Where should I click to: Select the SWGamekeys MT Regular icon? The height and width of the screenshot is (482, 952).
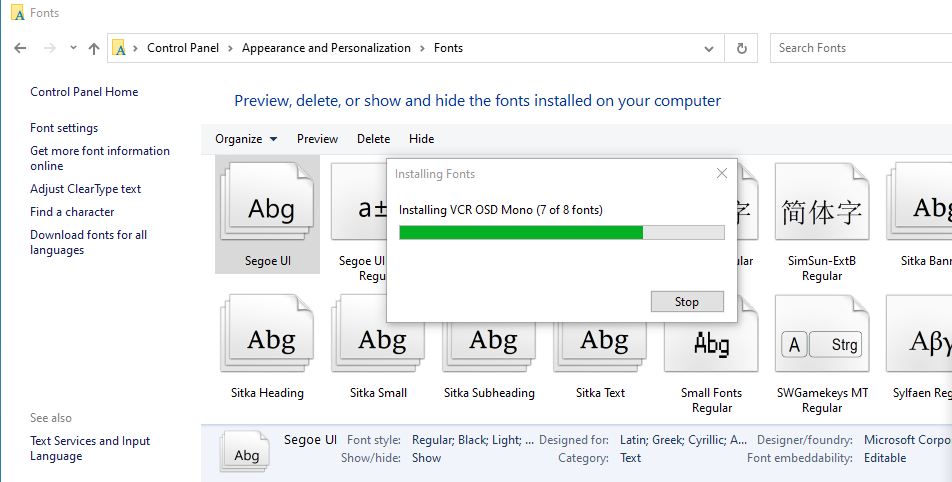click(x=822, y=334)
